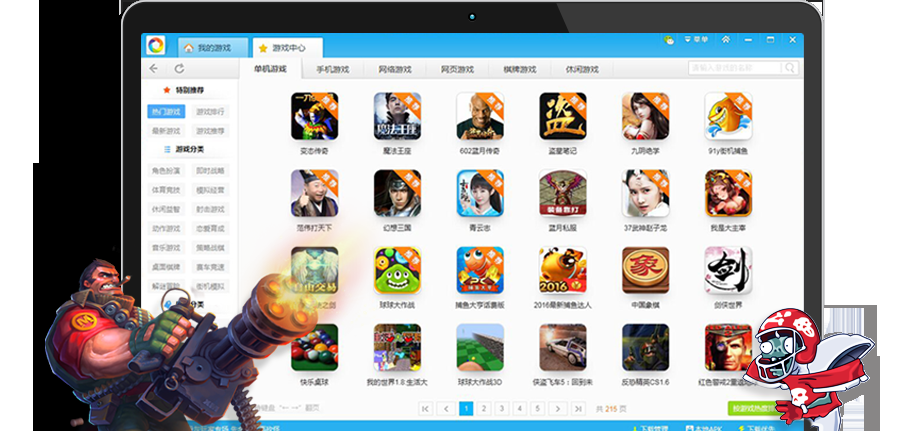
Task: Jump to the last page button
Action: tap(578, 409)
